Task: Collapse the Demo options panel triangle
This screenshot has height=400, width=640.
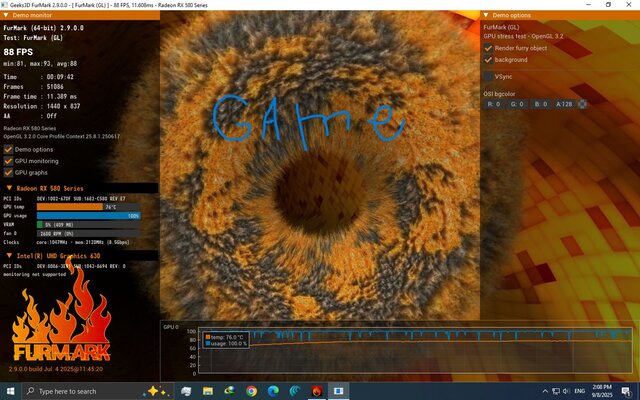Action: pyautogui.click(x=486, y=15)
